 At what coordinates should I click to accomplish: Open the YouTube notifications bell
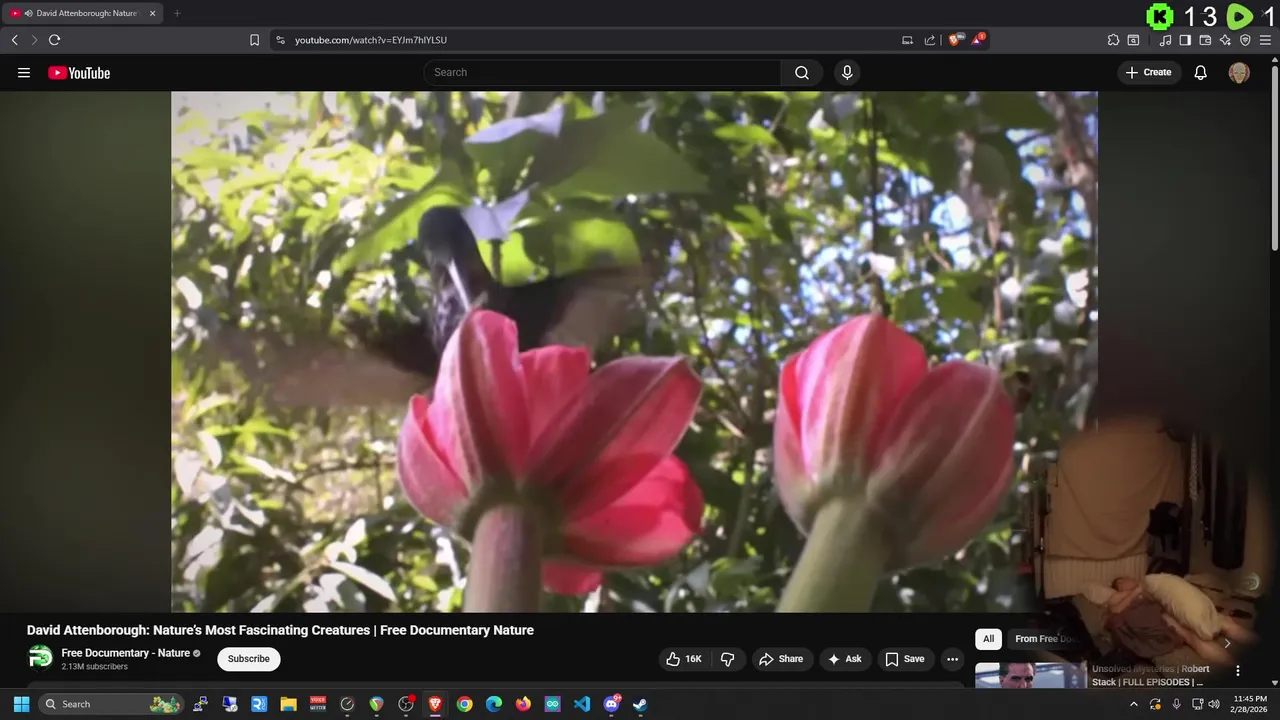point(1201,72)
